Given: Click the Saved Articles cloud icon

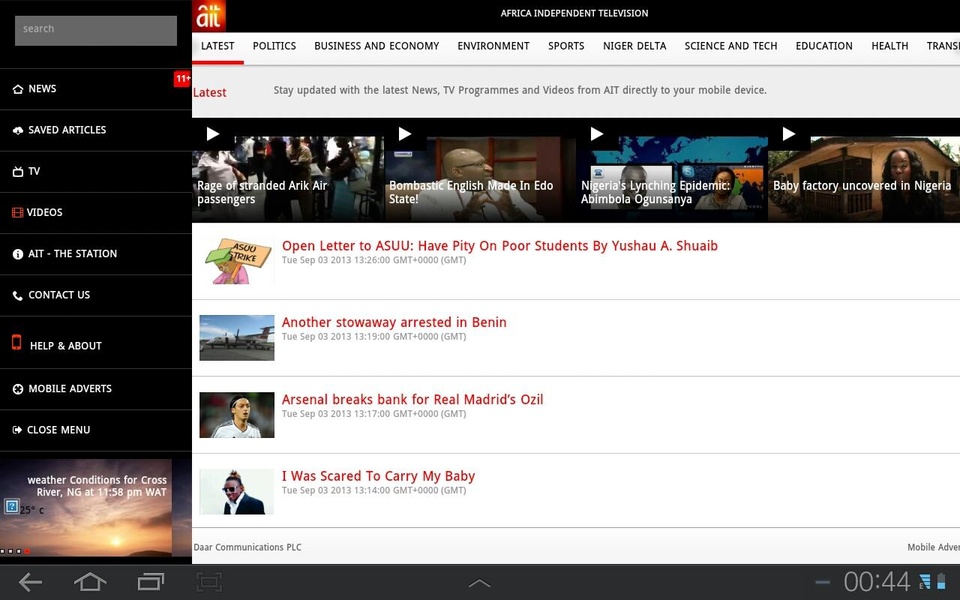Looking at the screenshot, I should pyautogui.click(x=18, y=130).
